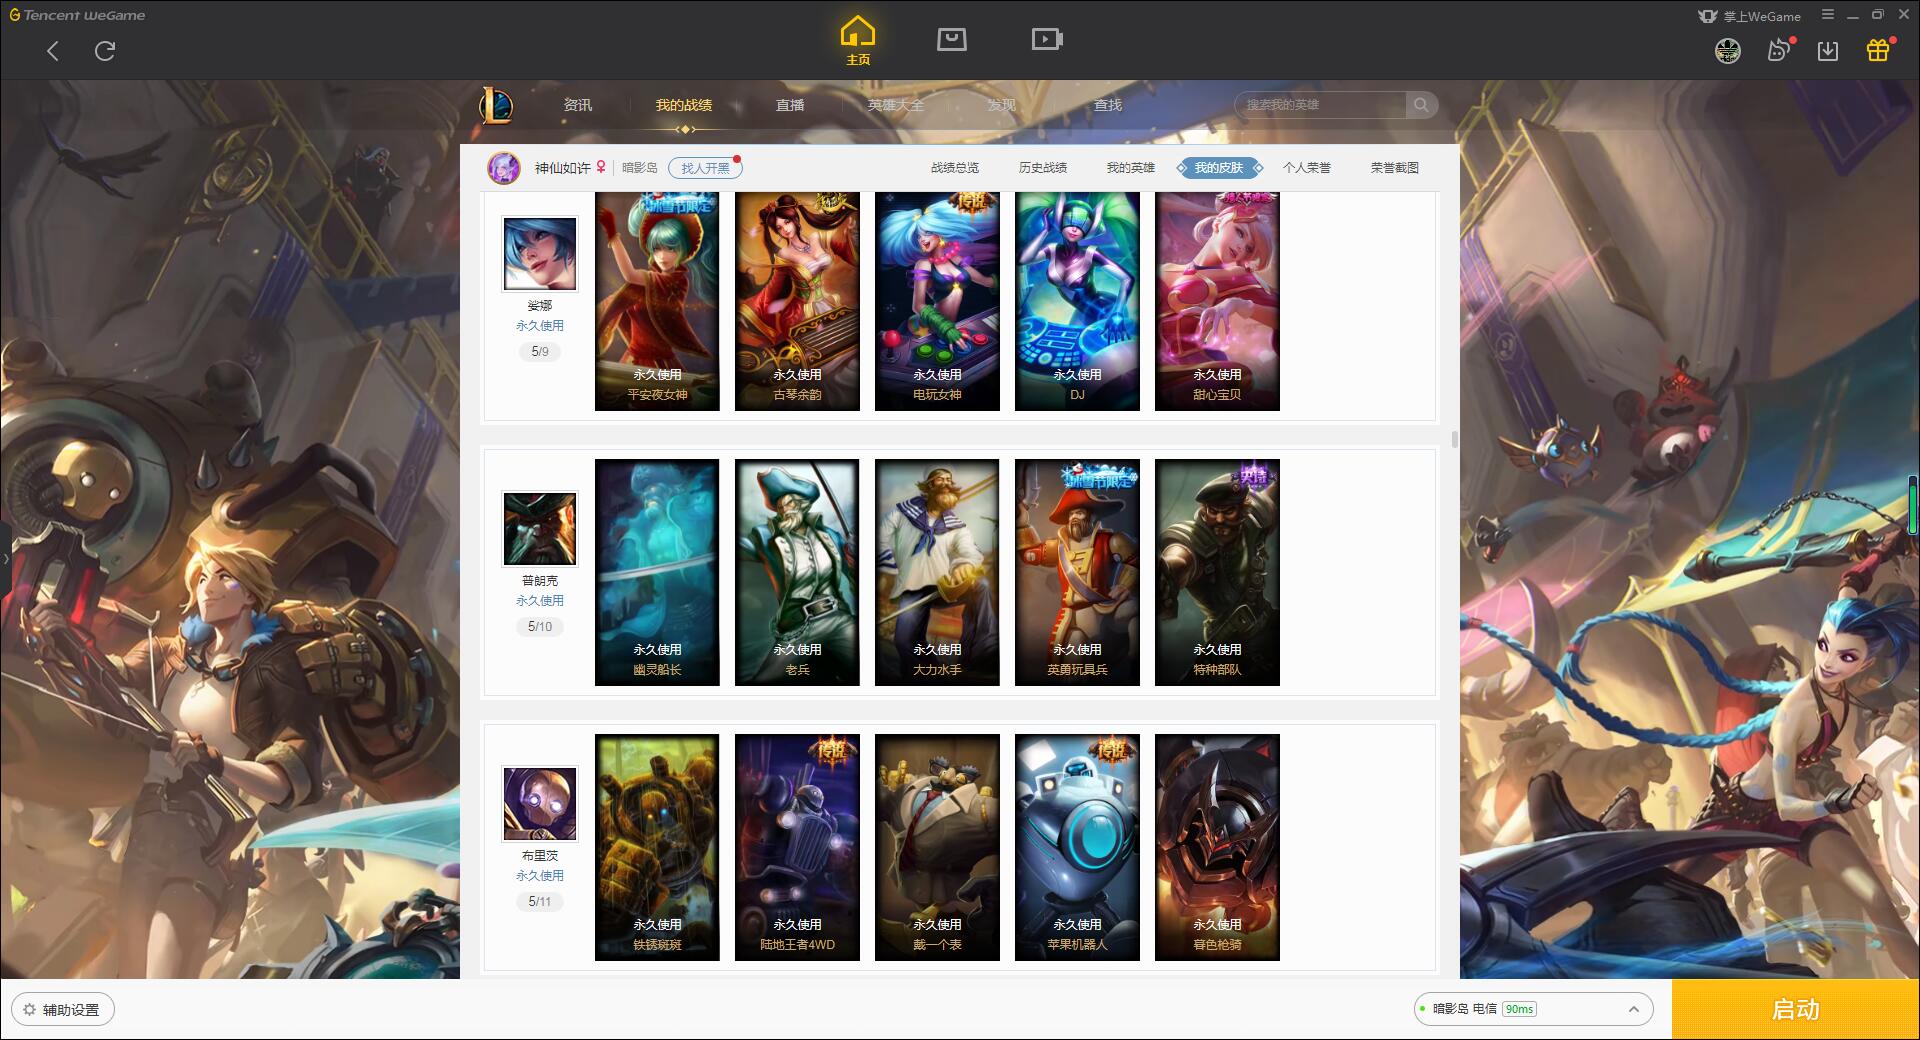Click the search magnifier button

1421,105
